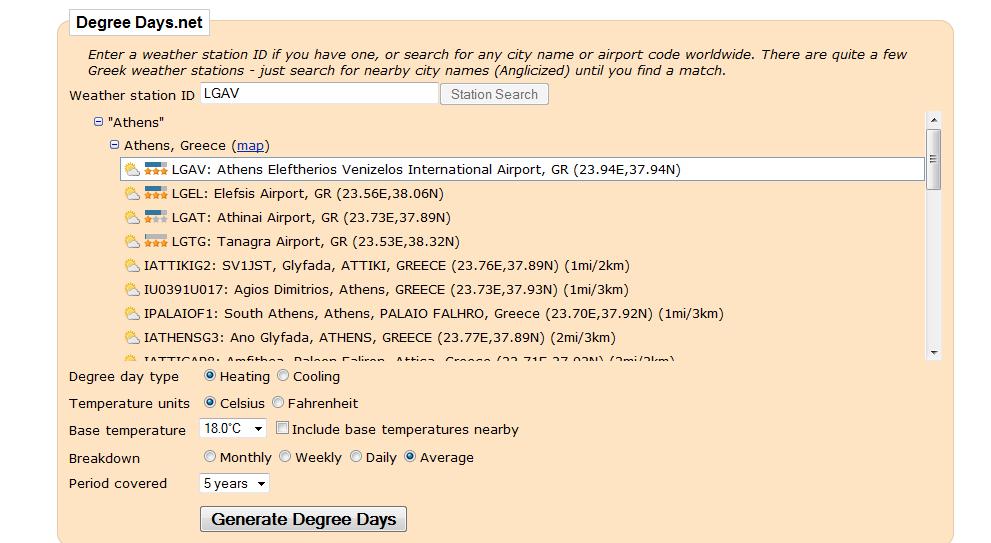Viewport: 991px width, 543px height.
Task: Select IATTIKIG2: SV1JST, Glyfada row
Action: pos(522,265)
